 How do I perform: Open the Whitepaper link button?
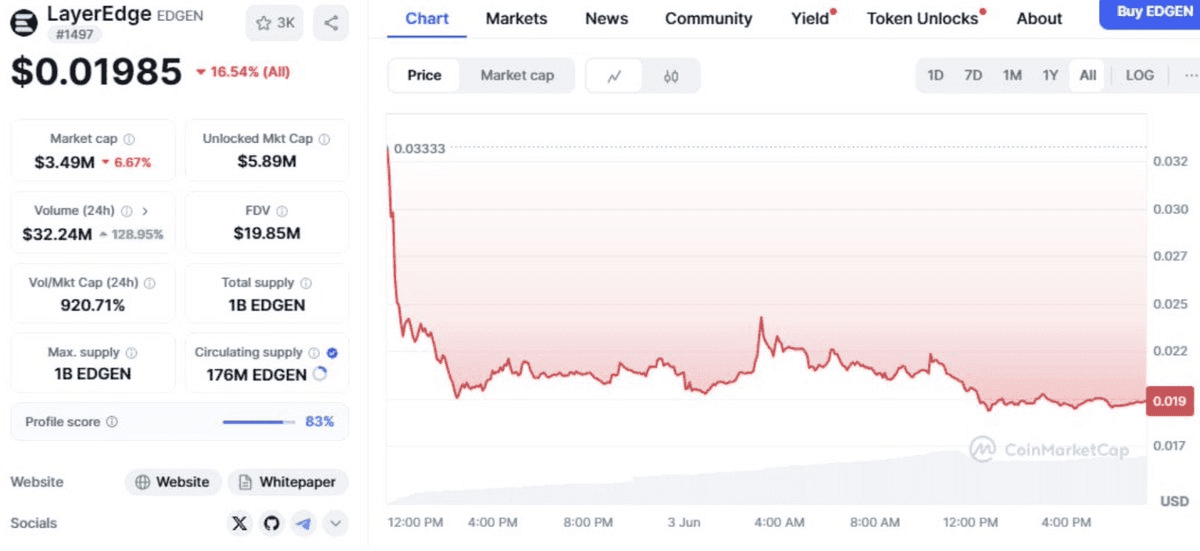click(288, 482)
